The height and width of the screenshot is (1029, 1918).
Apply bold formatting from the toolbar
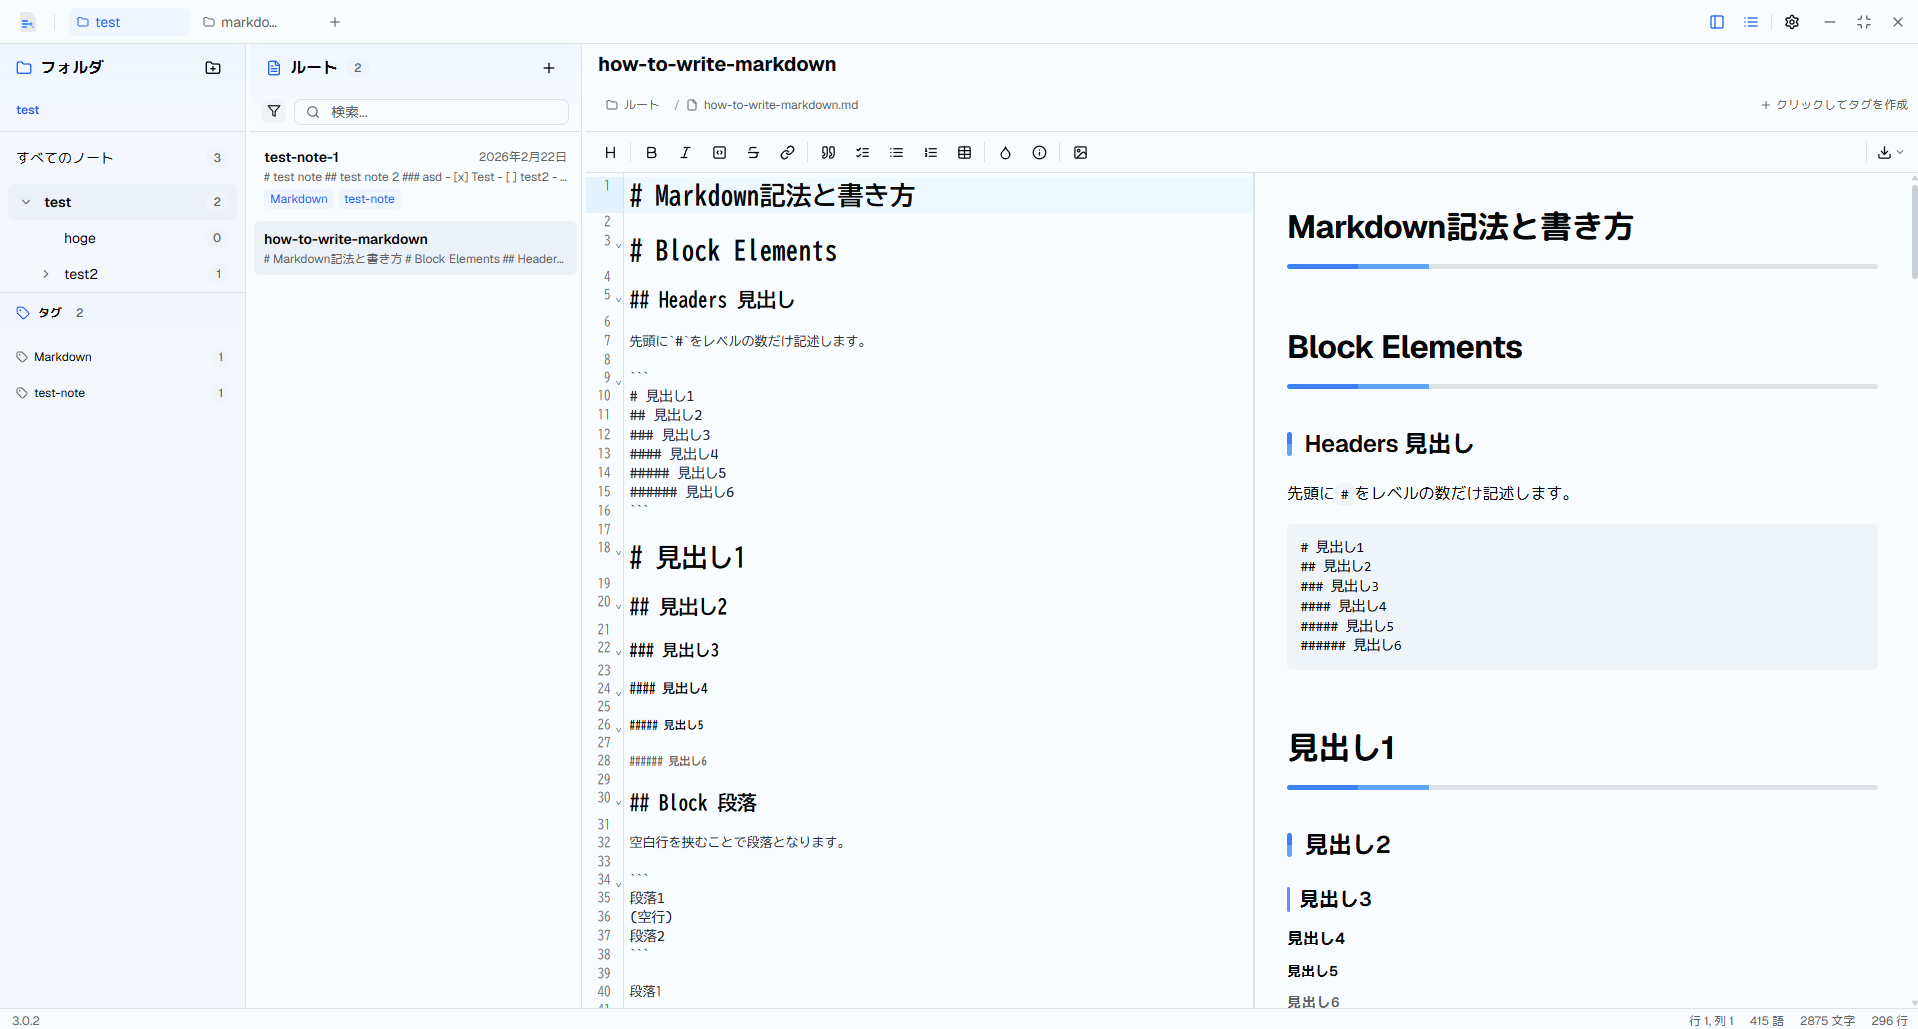tap(651, 153)
